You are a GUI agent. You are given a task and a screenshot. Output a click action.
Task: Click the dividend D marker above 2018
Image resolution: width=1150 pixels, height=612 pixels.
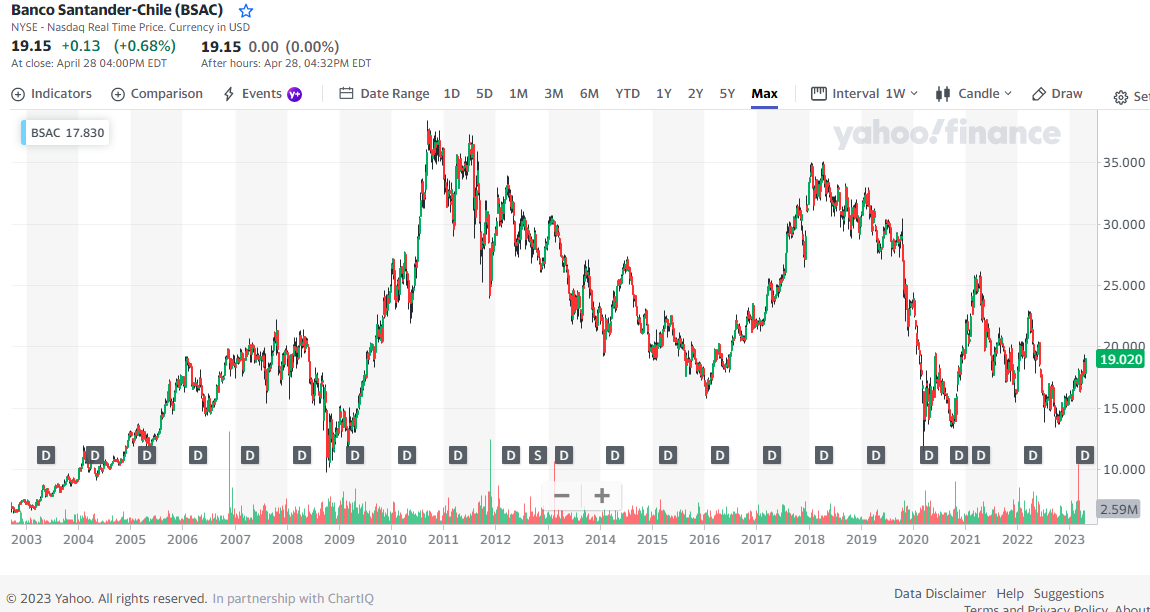click(824, 455)
